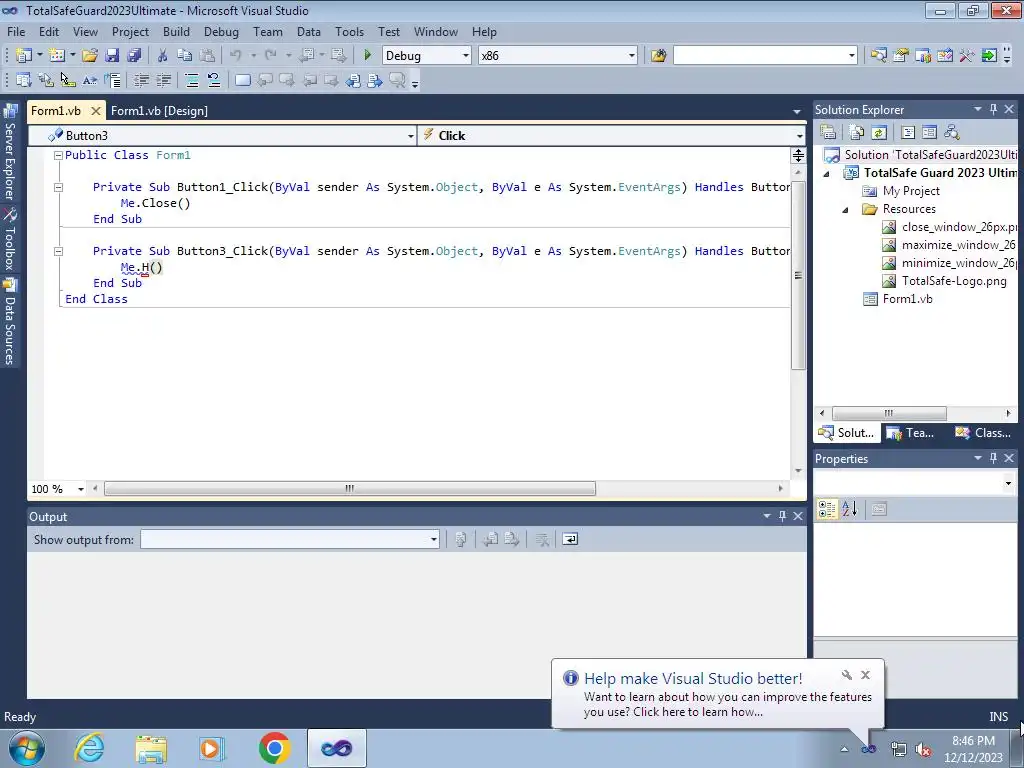
Task: Click View Class Diagram icon in Solution Explorer
Action: 952,132
